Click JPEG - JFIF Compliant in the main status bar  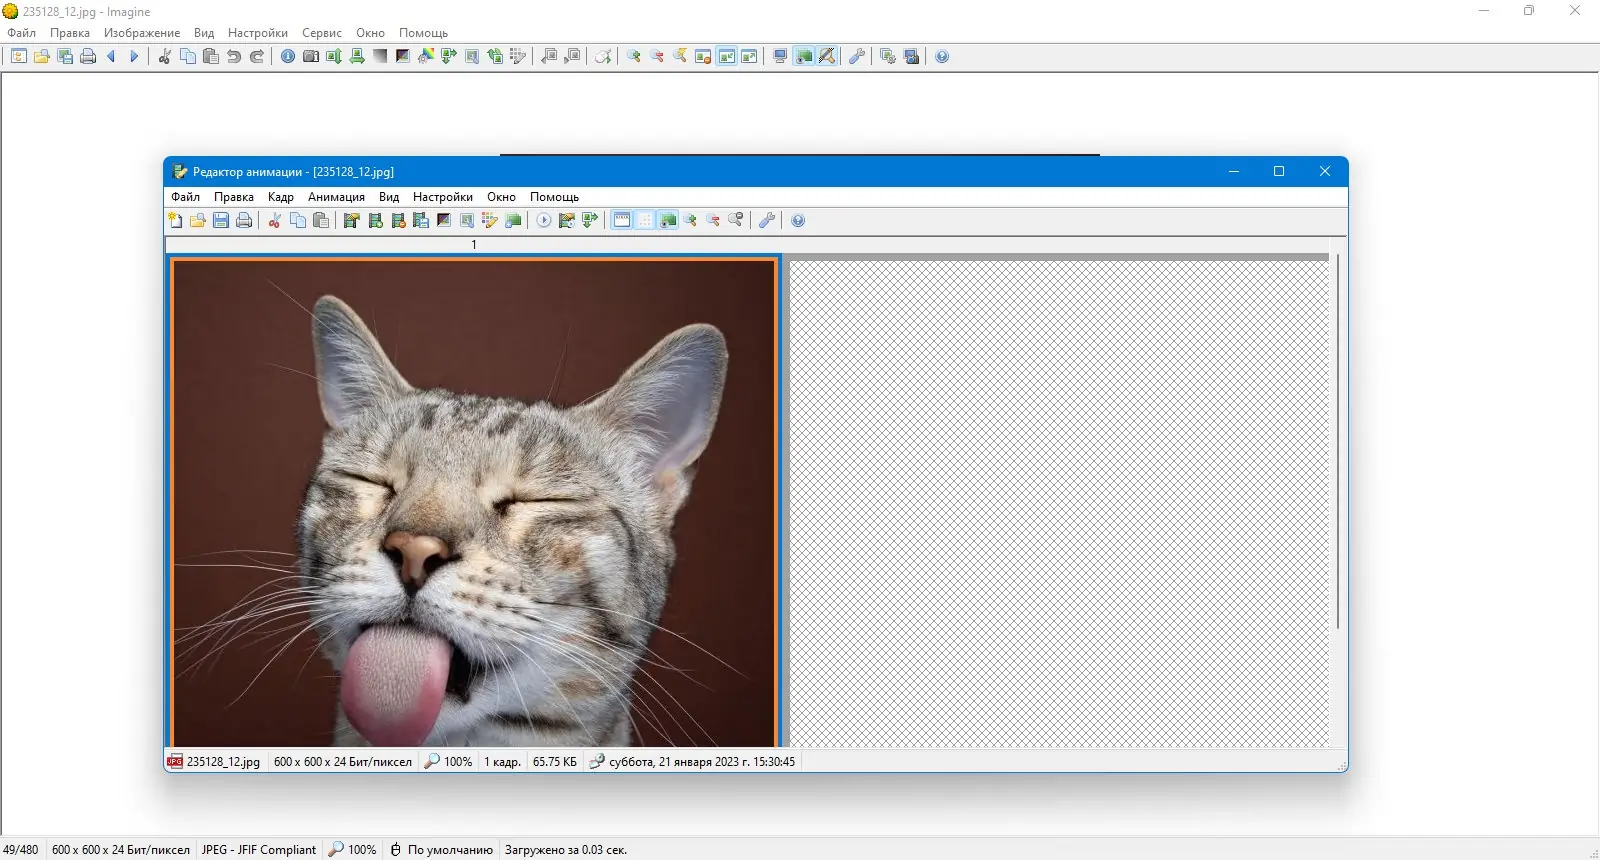coord(259,850)
